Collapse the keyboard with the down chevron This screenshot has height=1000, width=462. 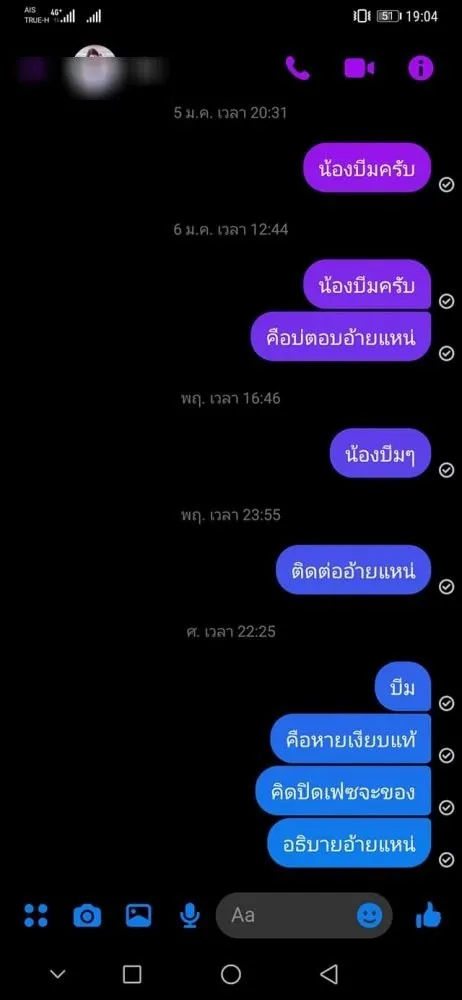(x=58, y=974)
